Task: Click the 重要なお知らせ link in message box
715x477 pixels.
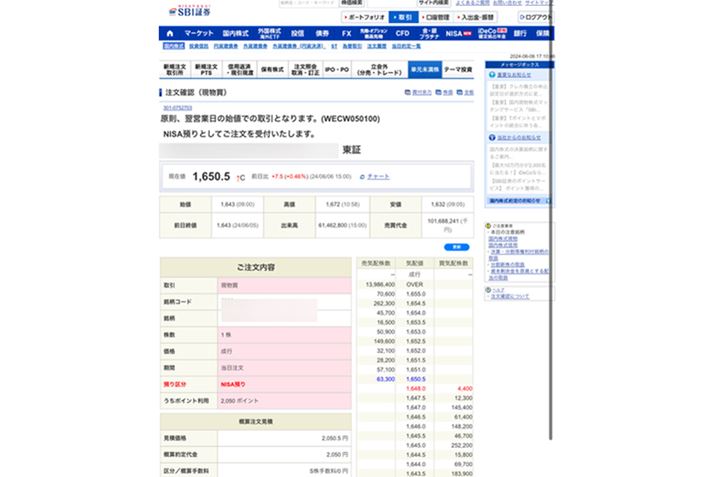Action: 507,75
